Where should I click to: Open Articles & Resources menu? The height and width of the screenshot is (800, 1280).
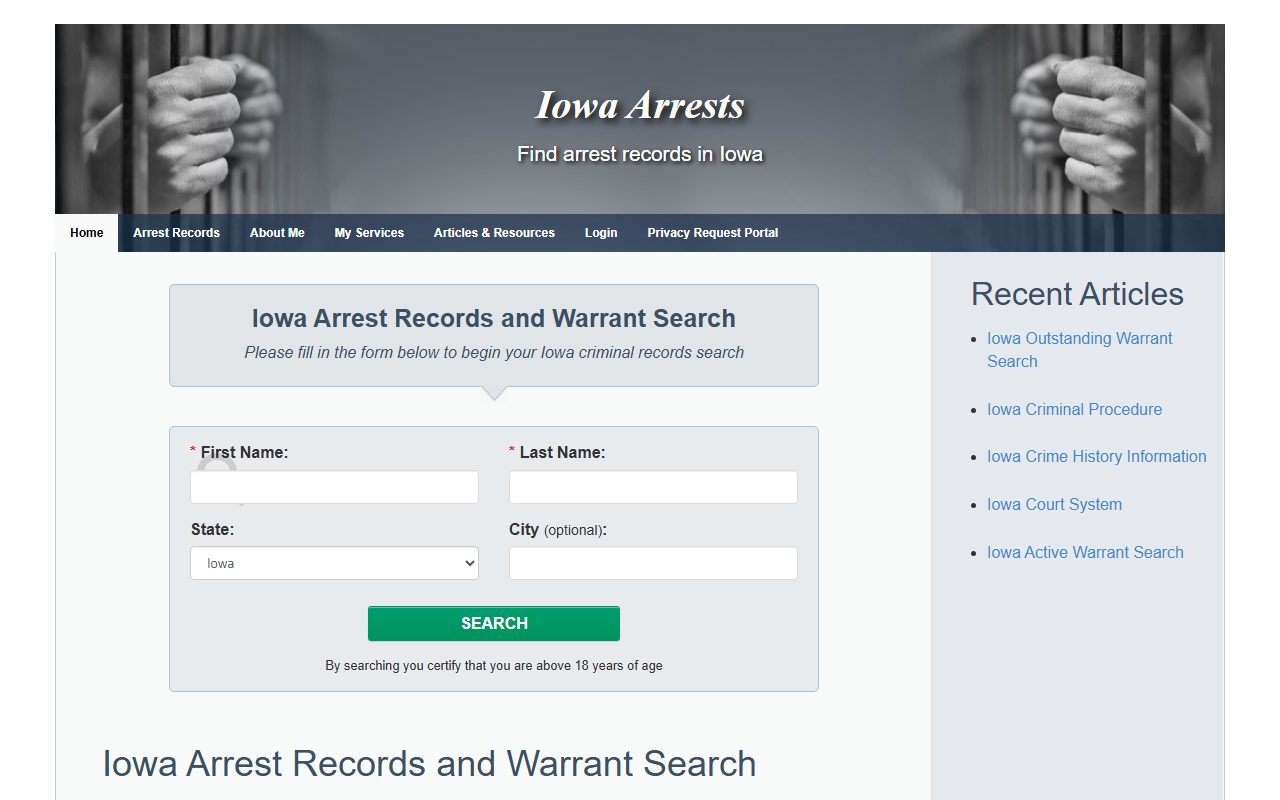pos(494,233)
